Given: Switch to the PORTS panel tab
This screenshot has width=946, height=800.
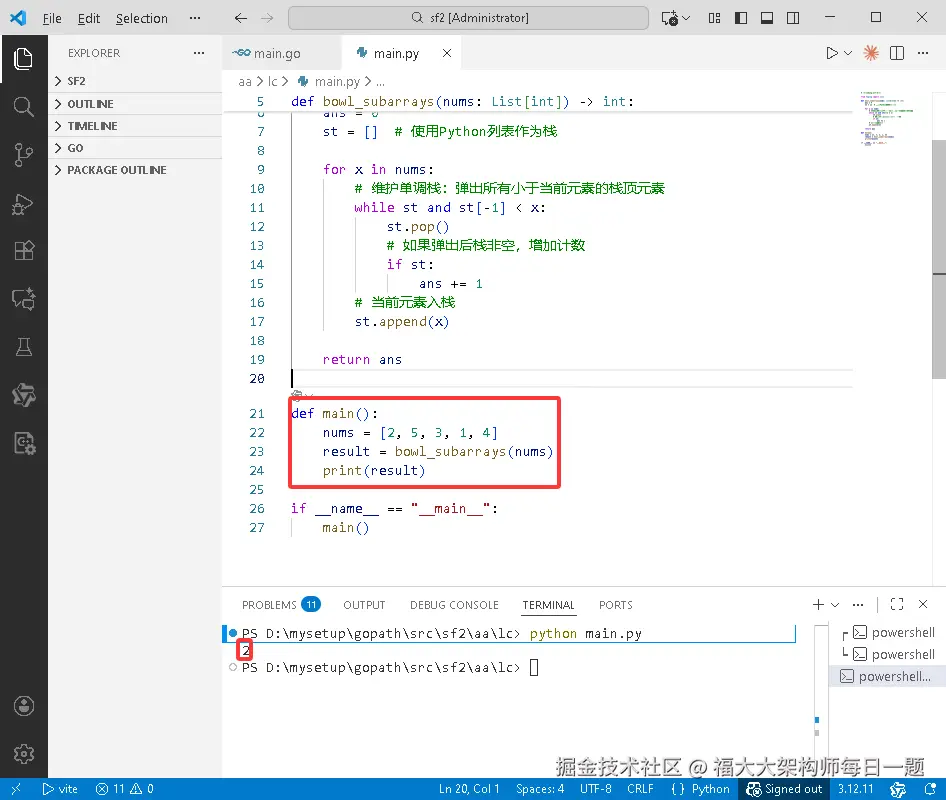Looking at the screenshot, I should point(615,605).
